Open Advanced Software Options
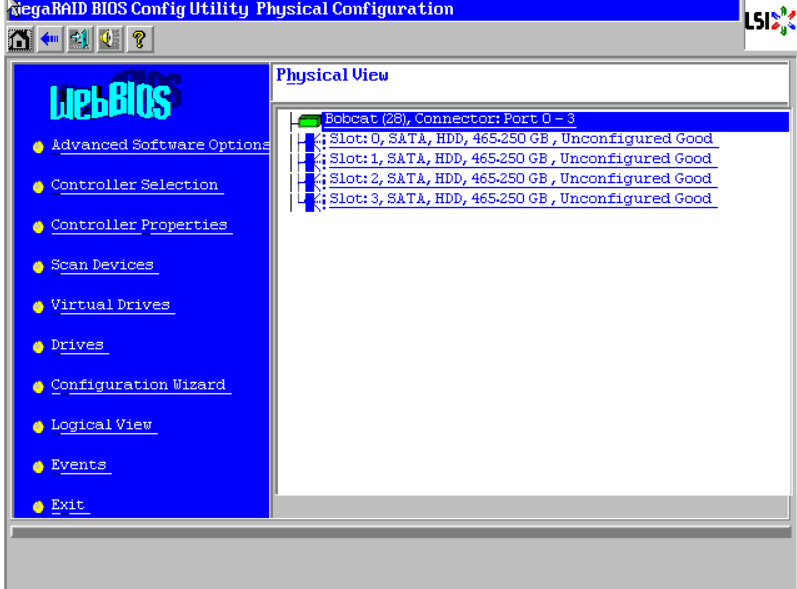The image size is (797, 589). 160,145
